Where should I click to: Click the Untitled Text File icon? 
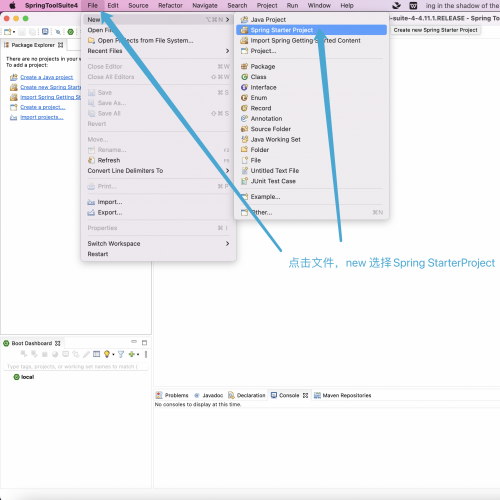coord(244,171)
